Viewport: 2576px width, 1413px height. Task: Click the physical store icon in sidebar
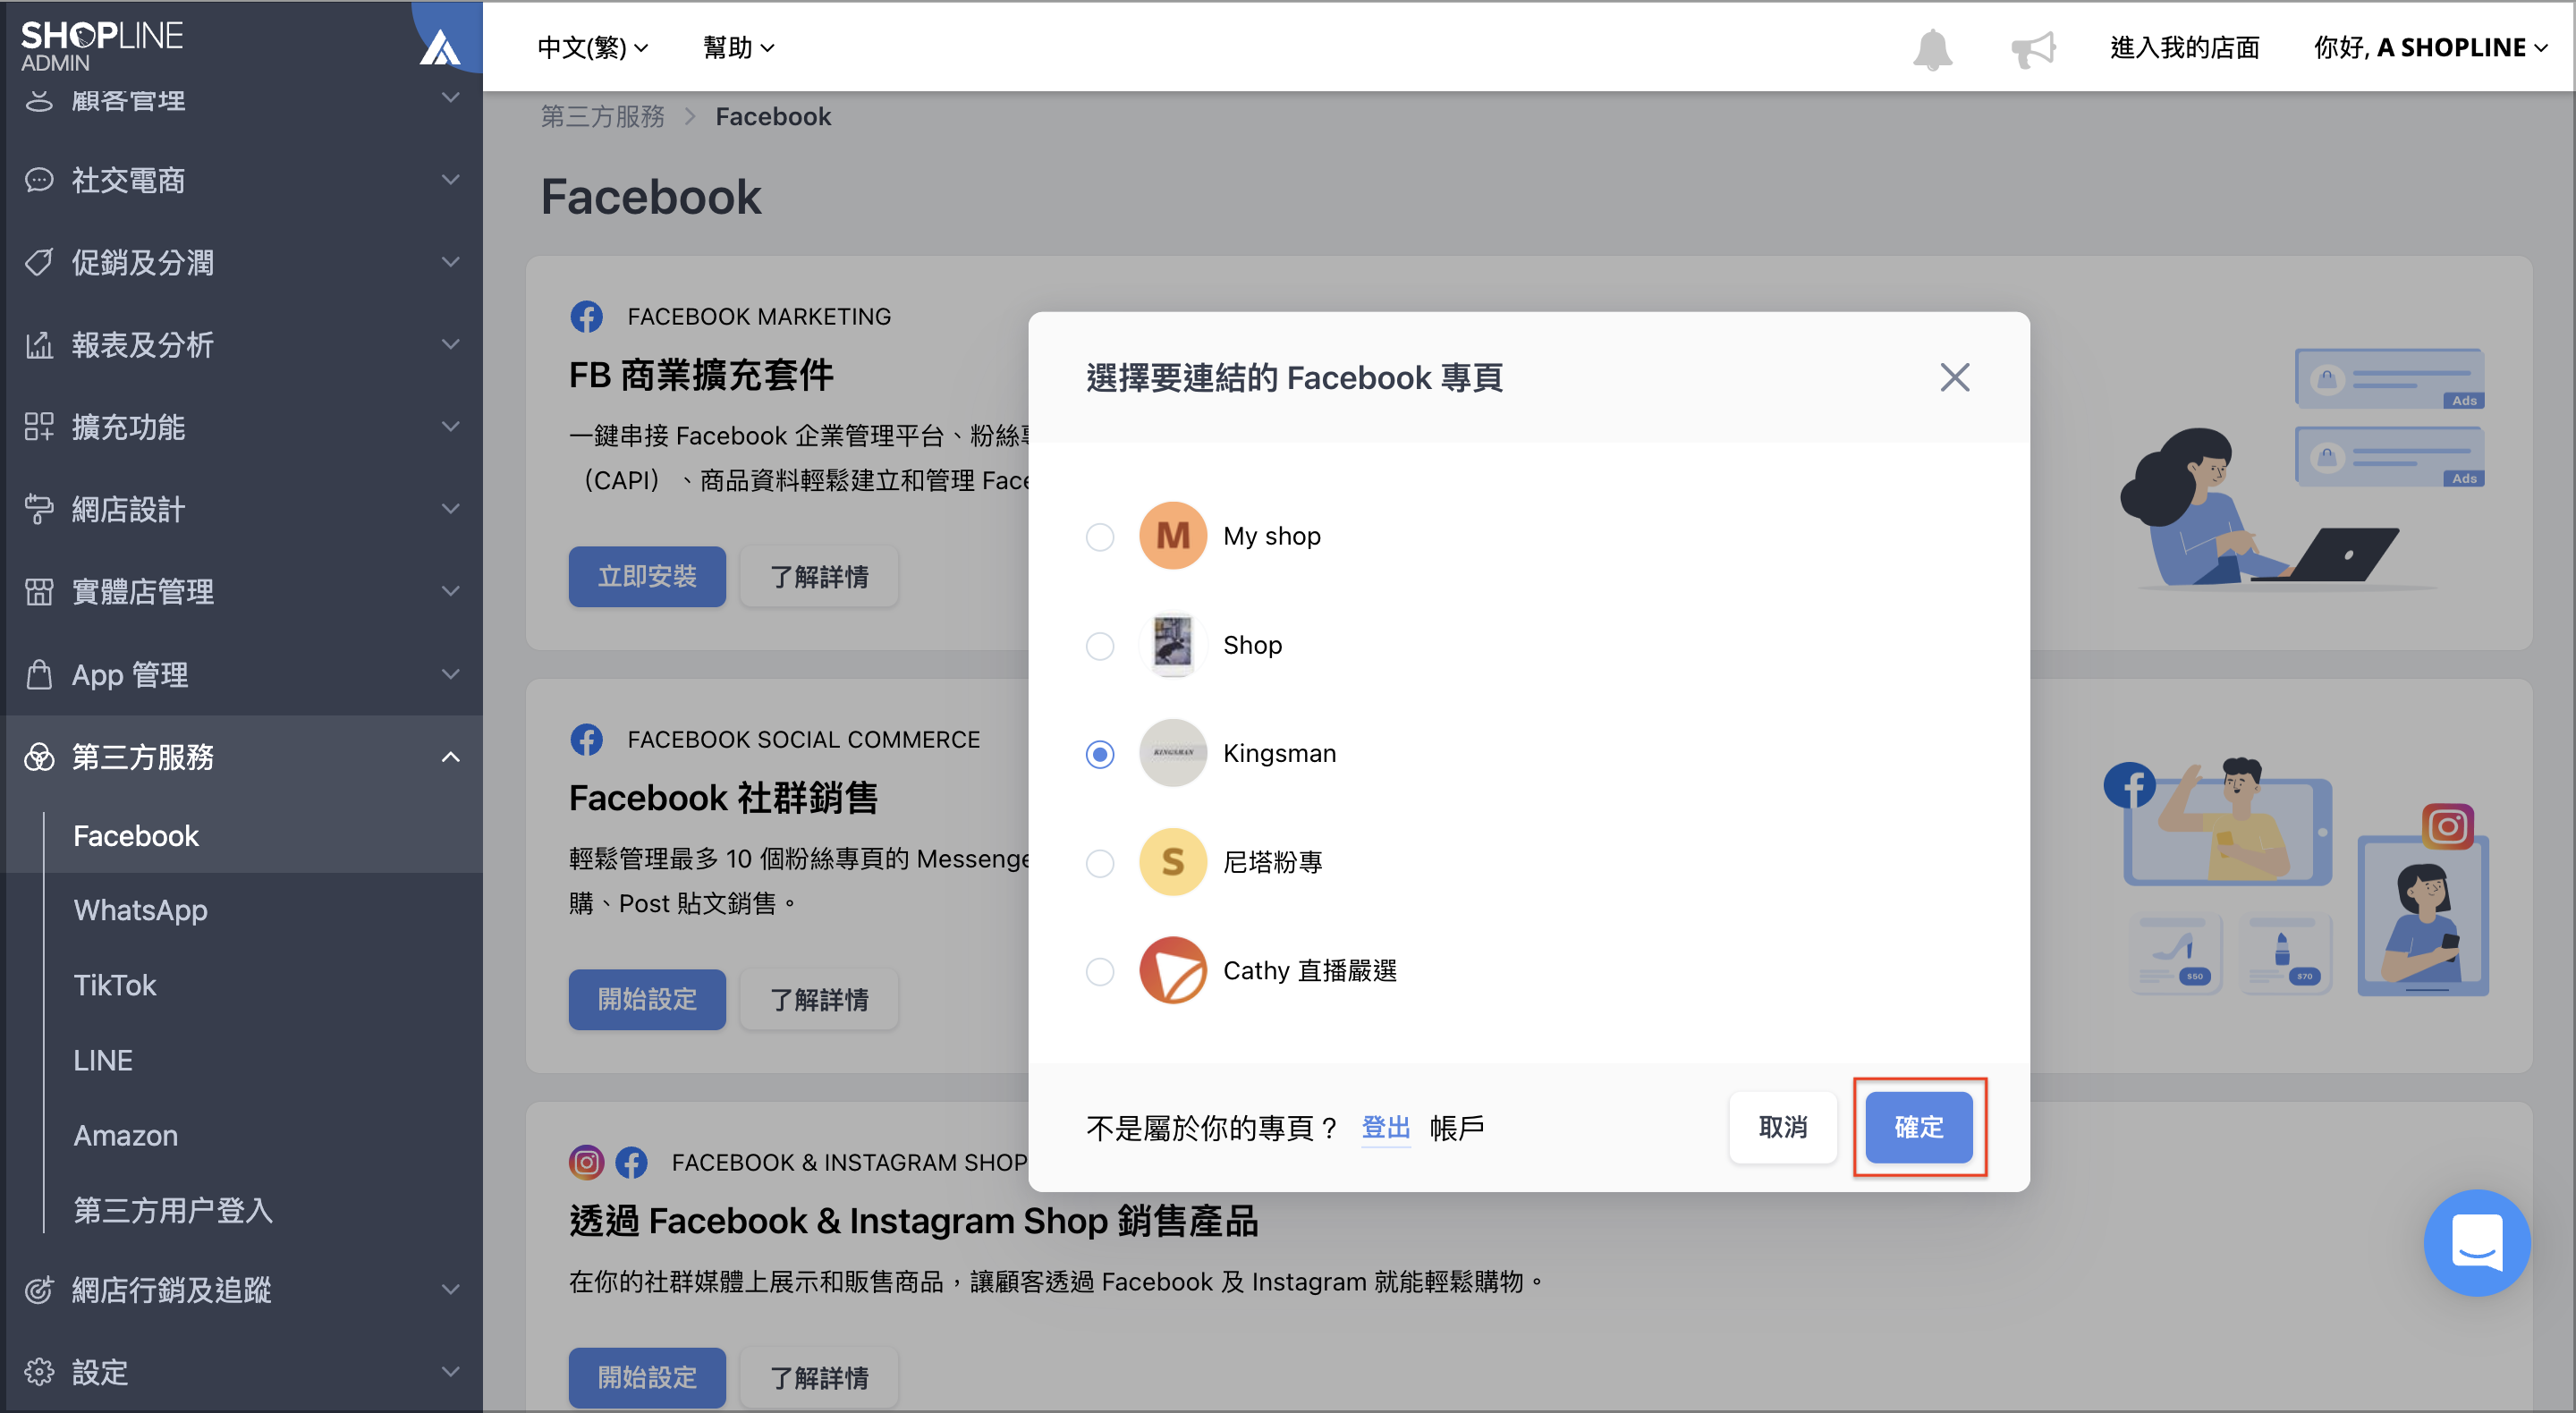coord(39,591)
